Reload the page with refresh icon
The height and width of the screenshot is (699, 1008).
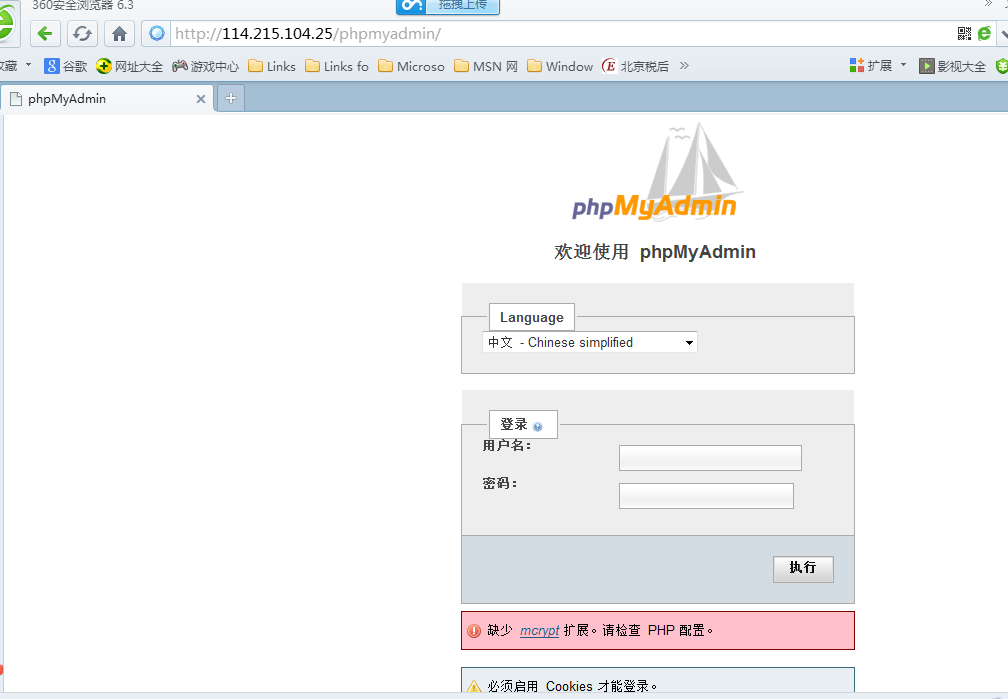82,33
